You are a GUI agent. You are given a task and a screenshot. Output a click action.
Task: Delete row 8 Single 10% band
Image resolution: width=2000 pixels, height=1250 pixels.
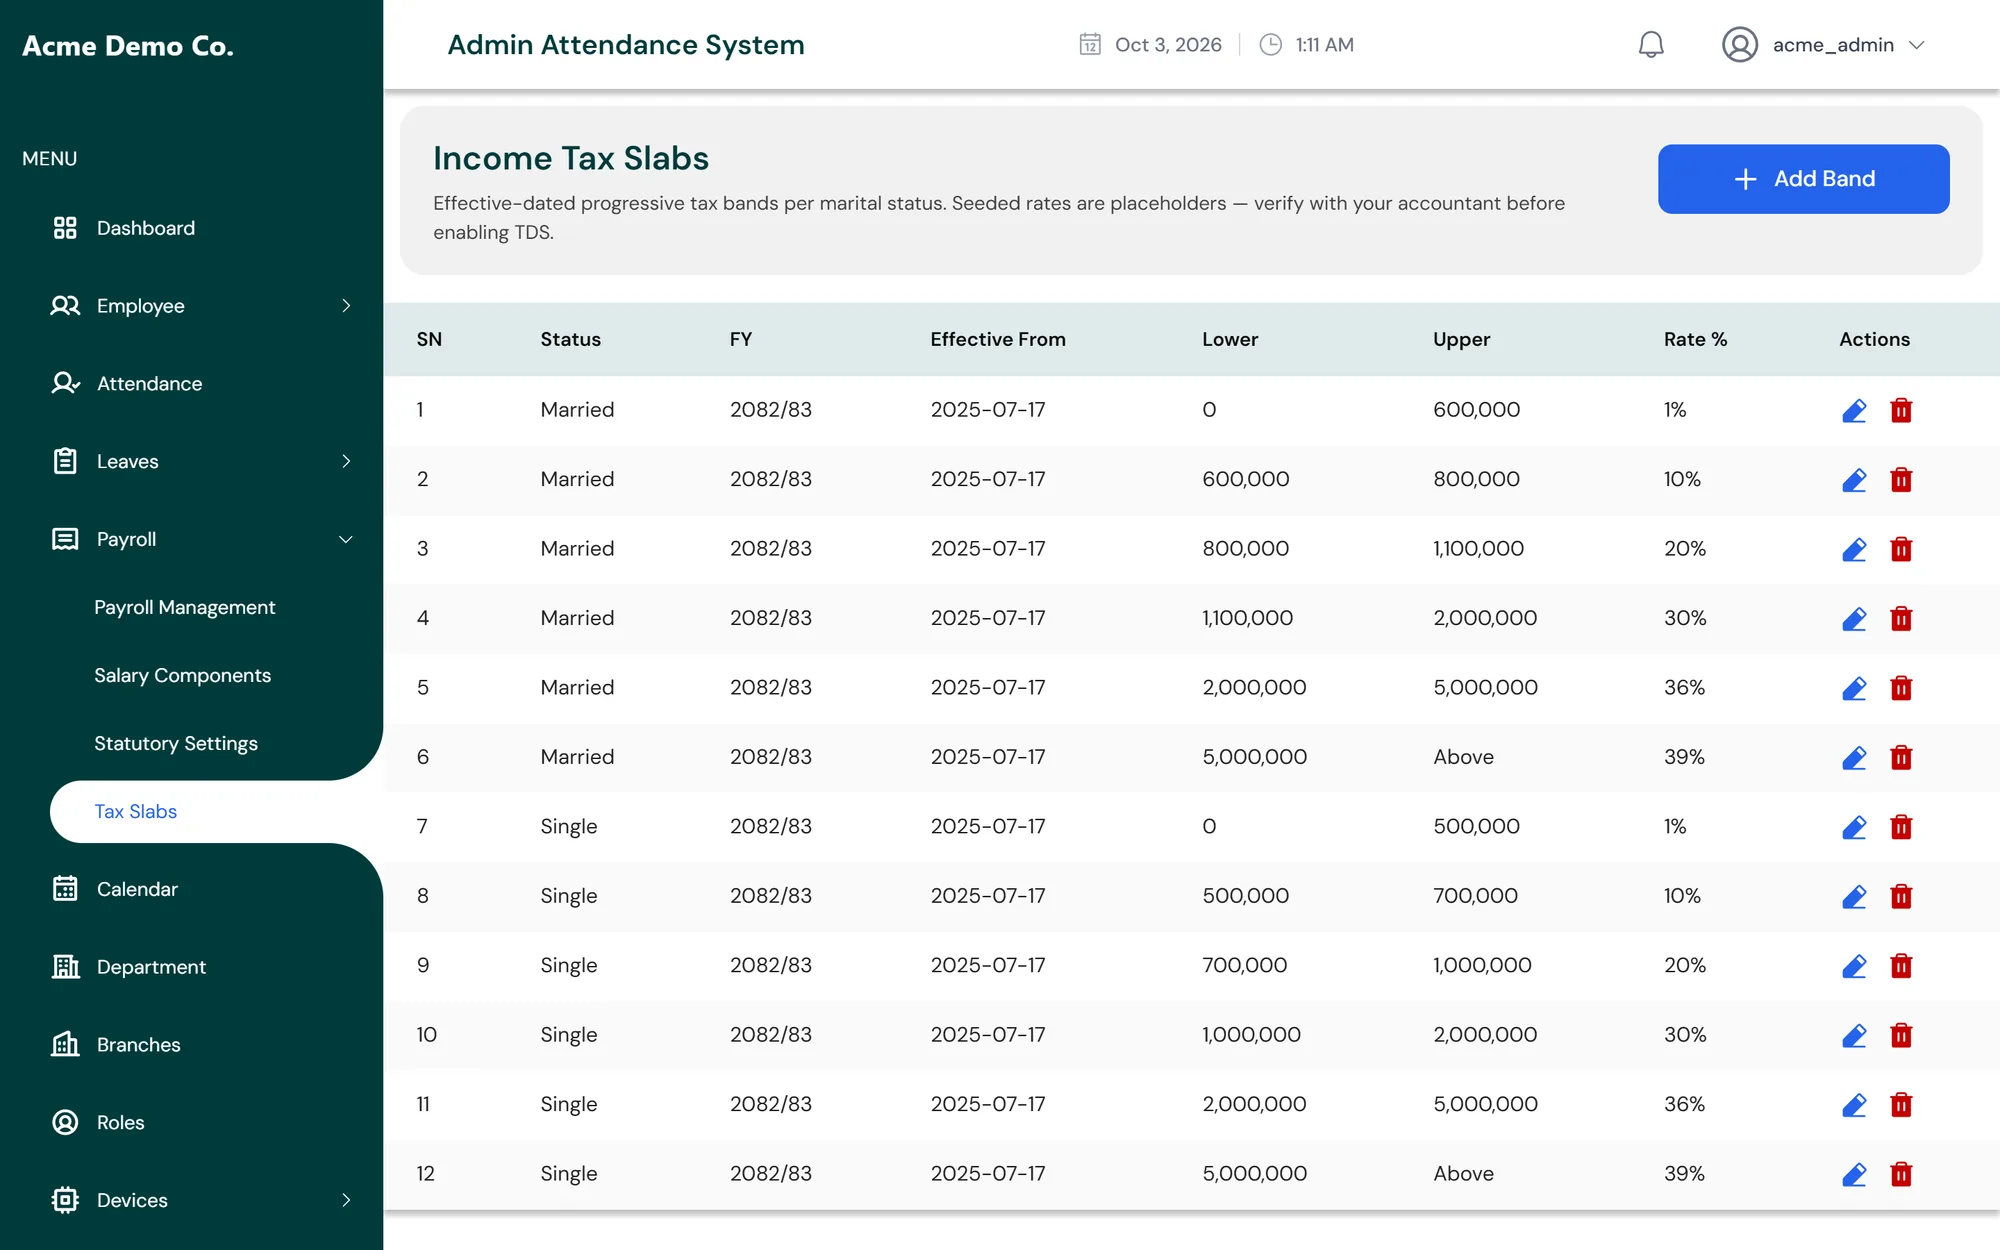click(x=1901, y=897)
